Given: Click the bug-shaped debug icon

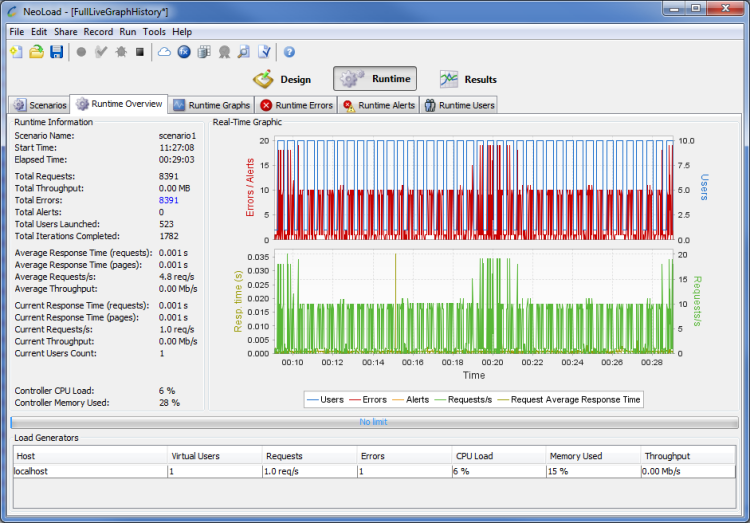Looking at the screenshot, I should click(120, 52).
